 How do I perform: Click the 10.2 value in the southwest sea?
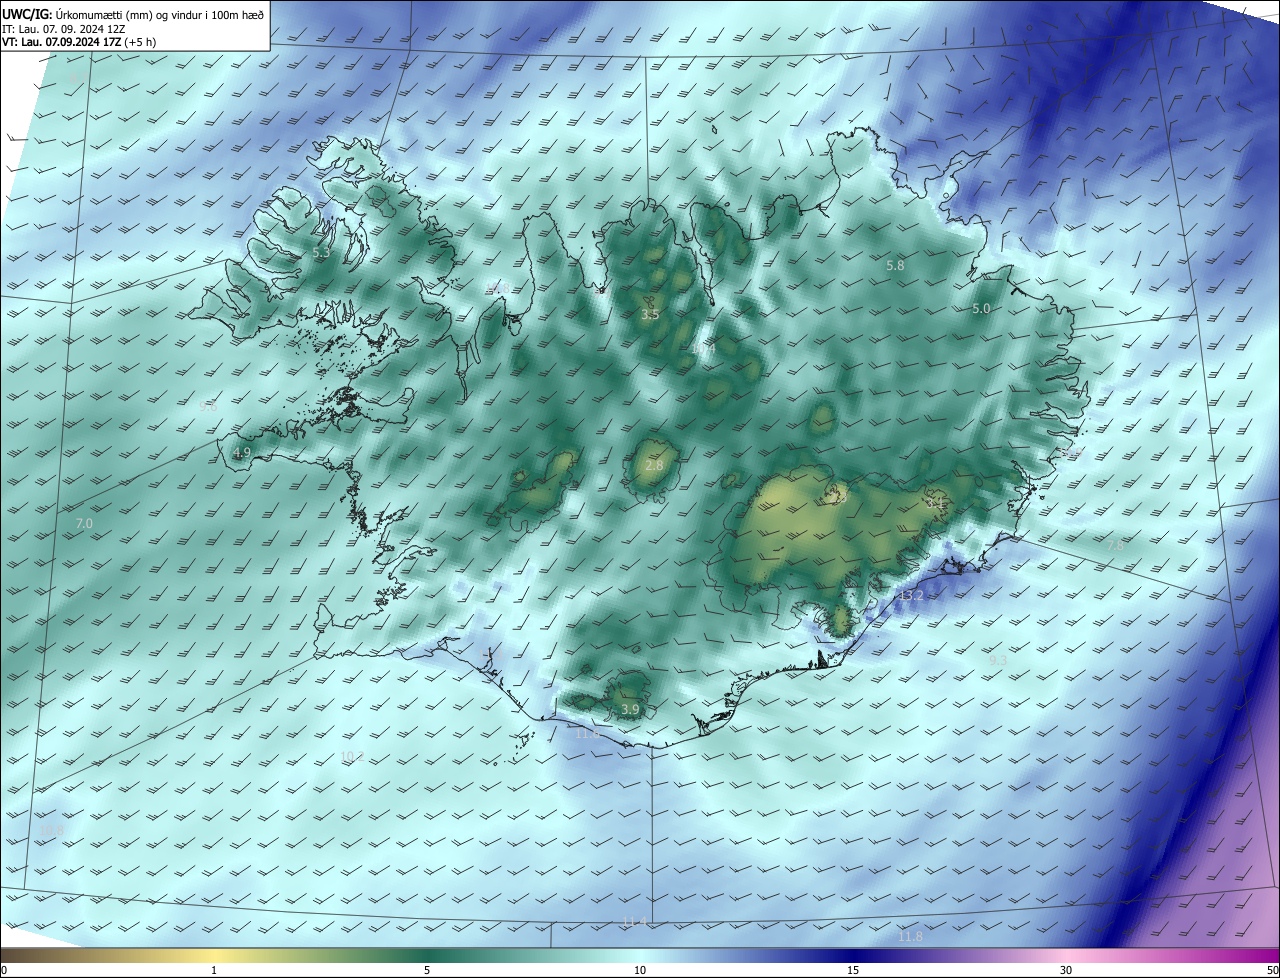coord(352,757)
